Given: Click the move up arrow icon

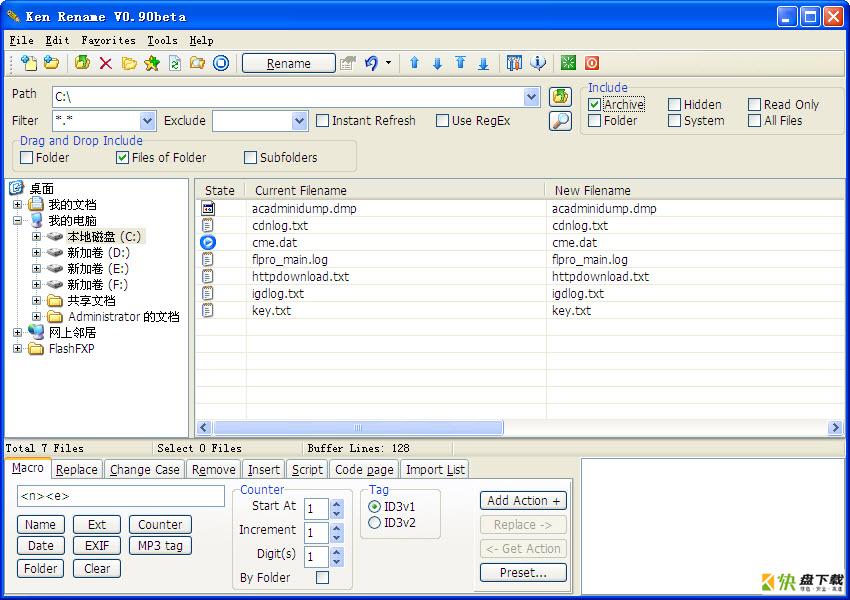Looking at the screenshot, I should point(414,63).
